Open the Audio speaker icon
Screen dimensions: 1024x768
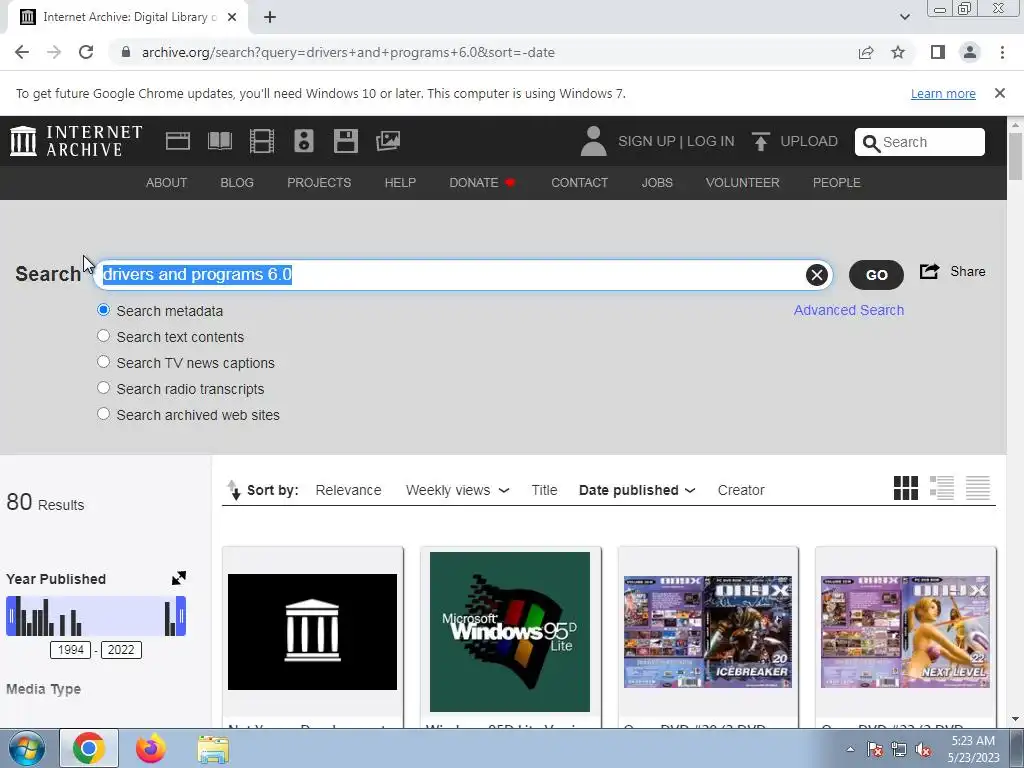click(x=304, y=141)
